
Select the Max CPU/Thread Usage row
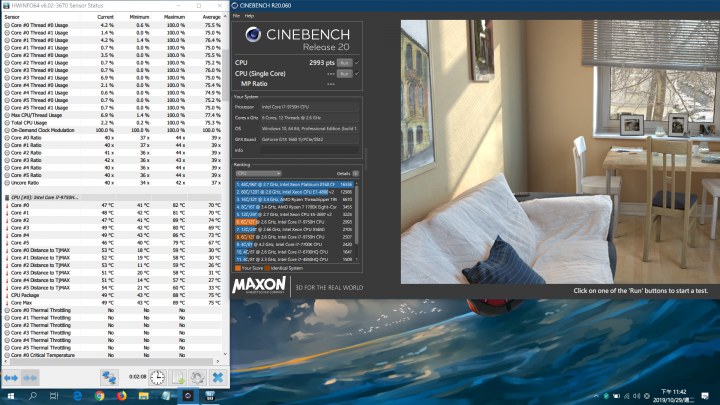pos(112,115)
